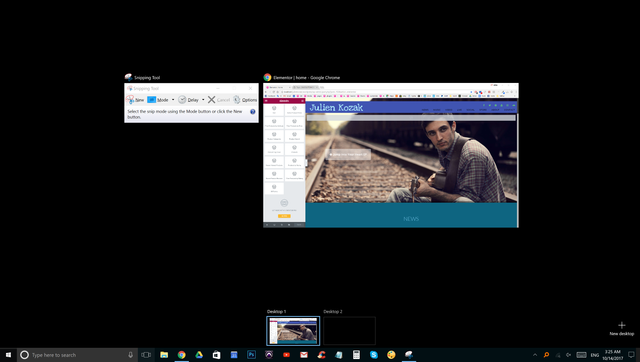Screen dimensions: 640x362
Task: Click the Cortana circle icon
Action: pyautogui.click(x=24, y=355)
